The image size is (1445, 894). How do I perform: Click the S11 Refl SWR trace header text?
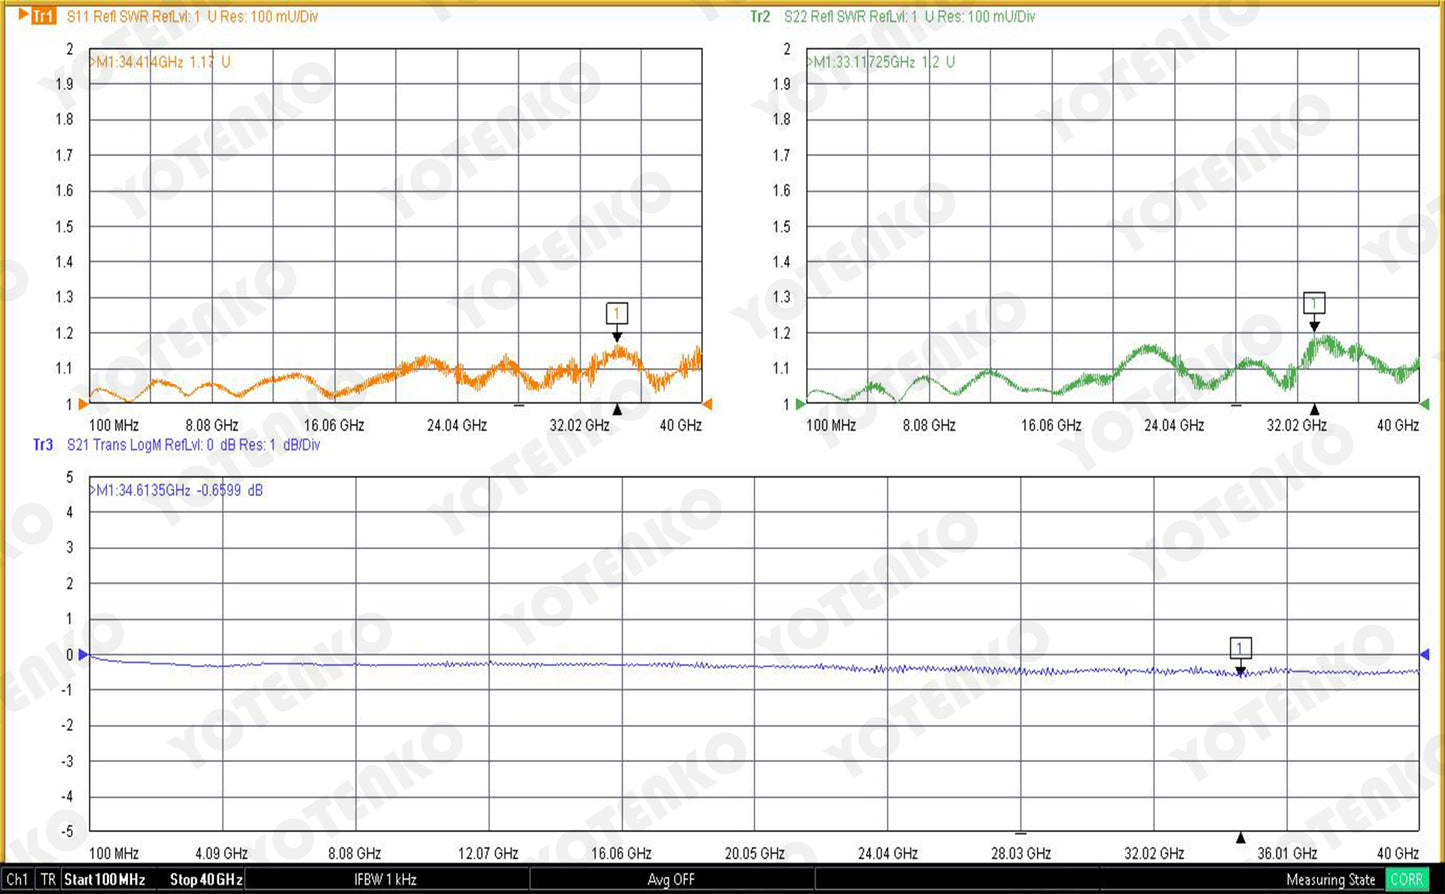pos(192,17)
